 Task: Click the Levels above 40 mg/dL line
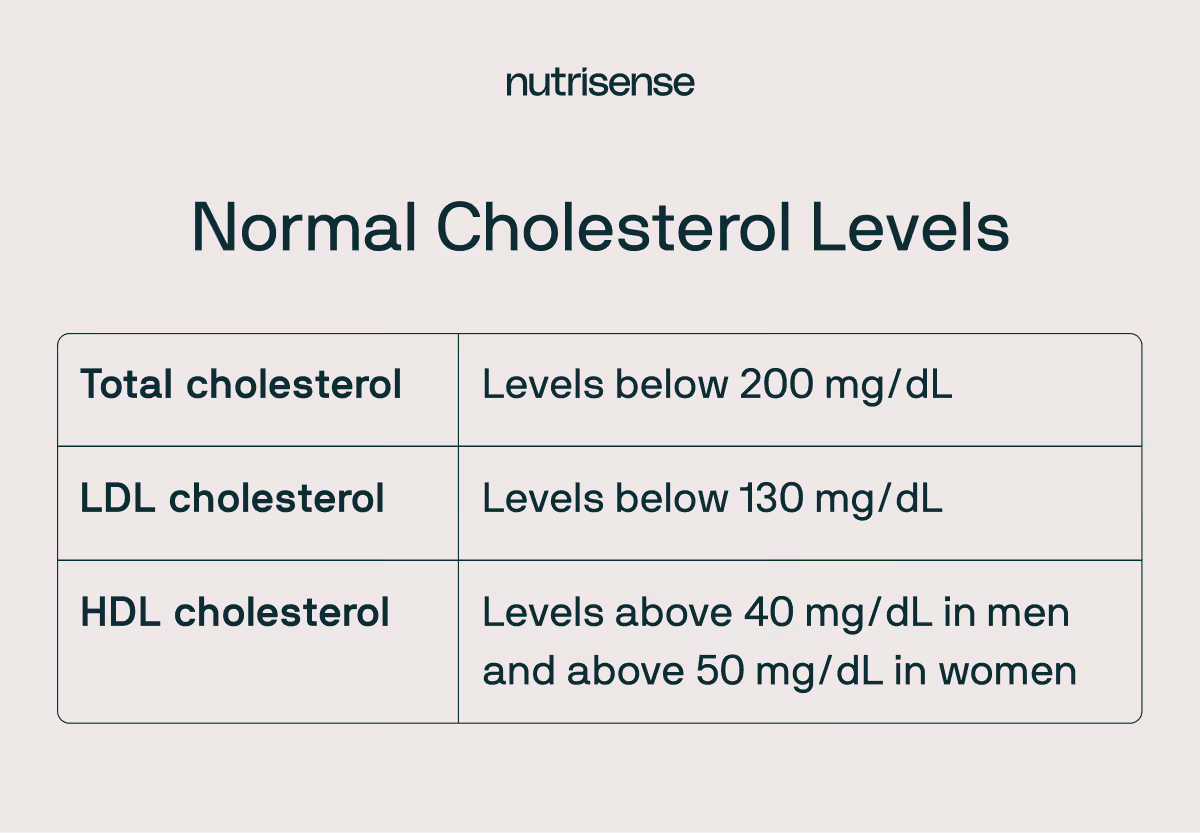[775, 613]
